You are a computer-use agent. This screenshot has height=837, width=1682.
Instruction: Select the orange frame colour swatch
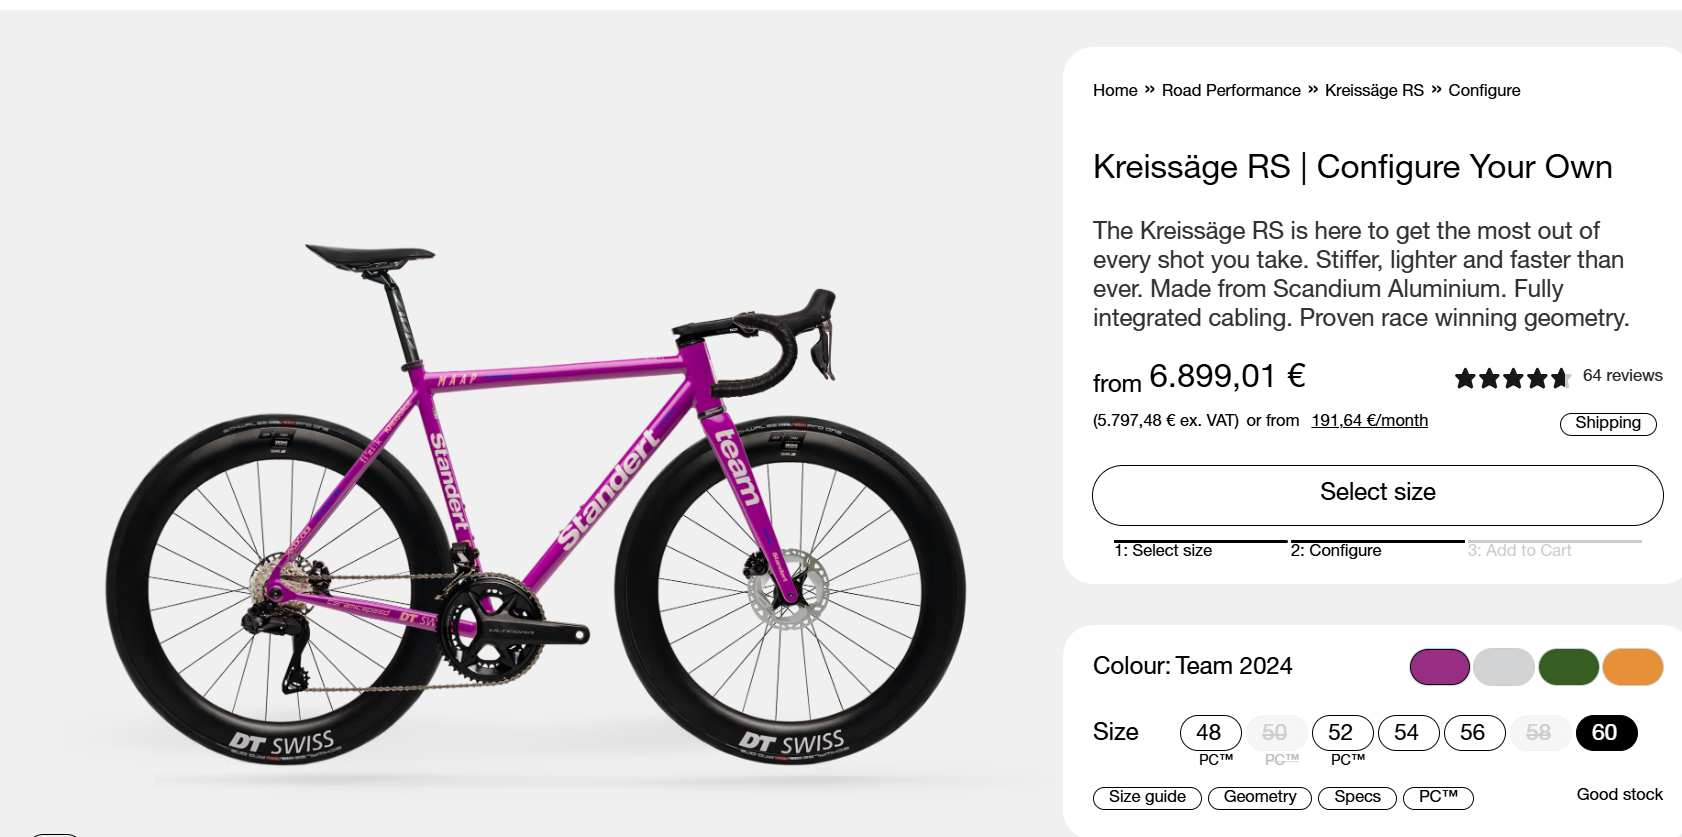click(x=1632, y=667)
